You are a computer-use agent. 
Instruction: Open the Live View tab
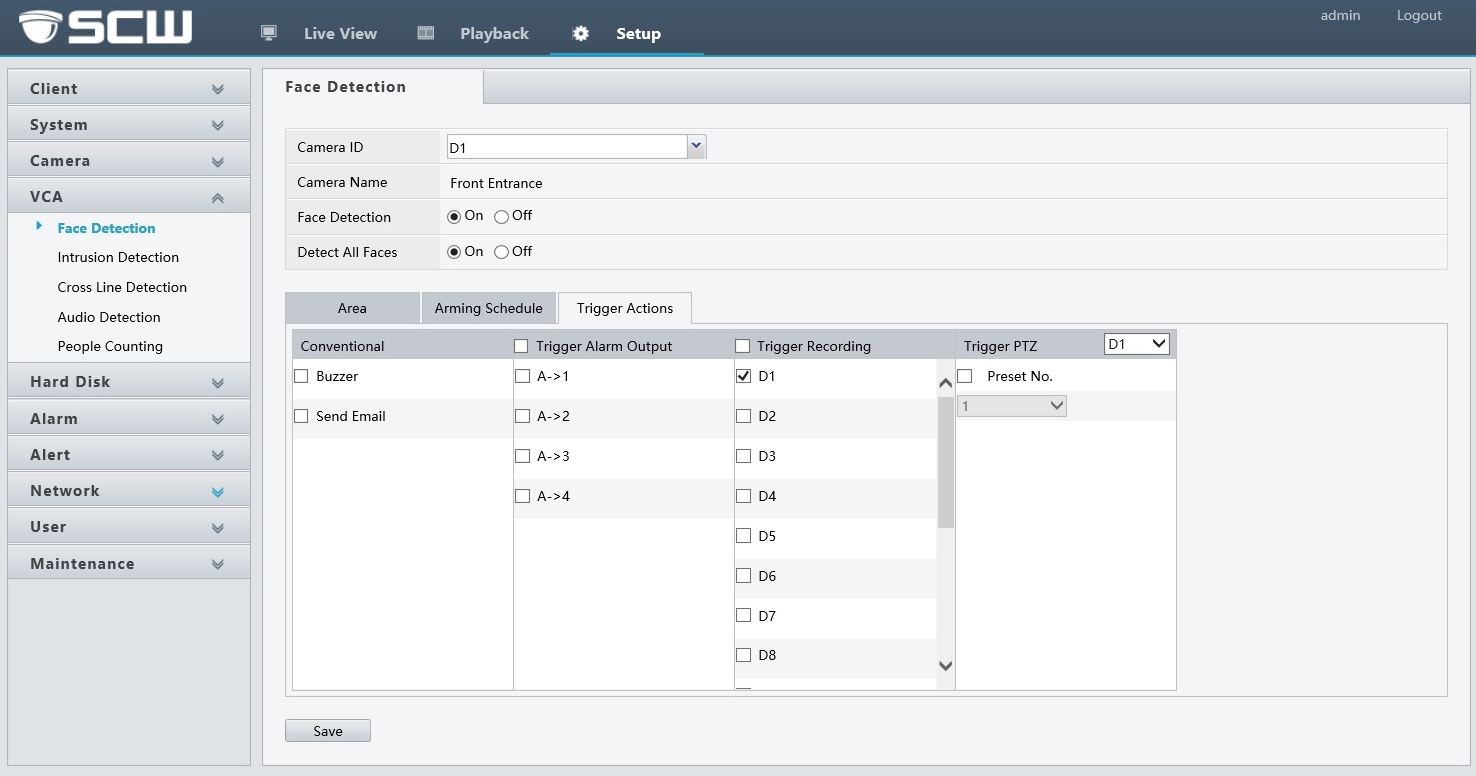(340, 33)
